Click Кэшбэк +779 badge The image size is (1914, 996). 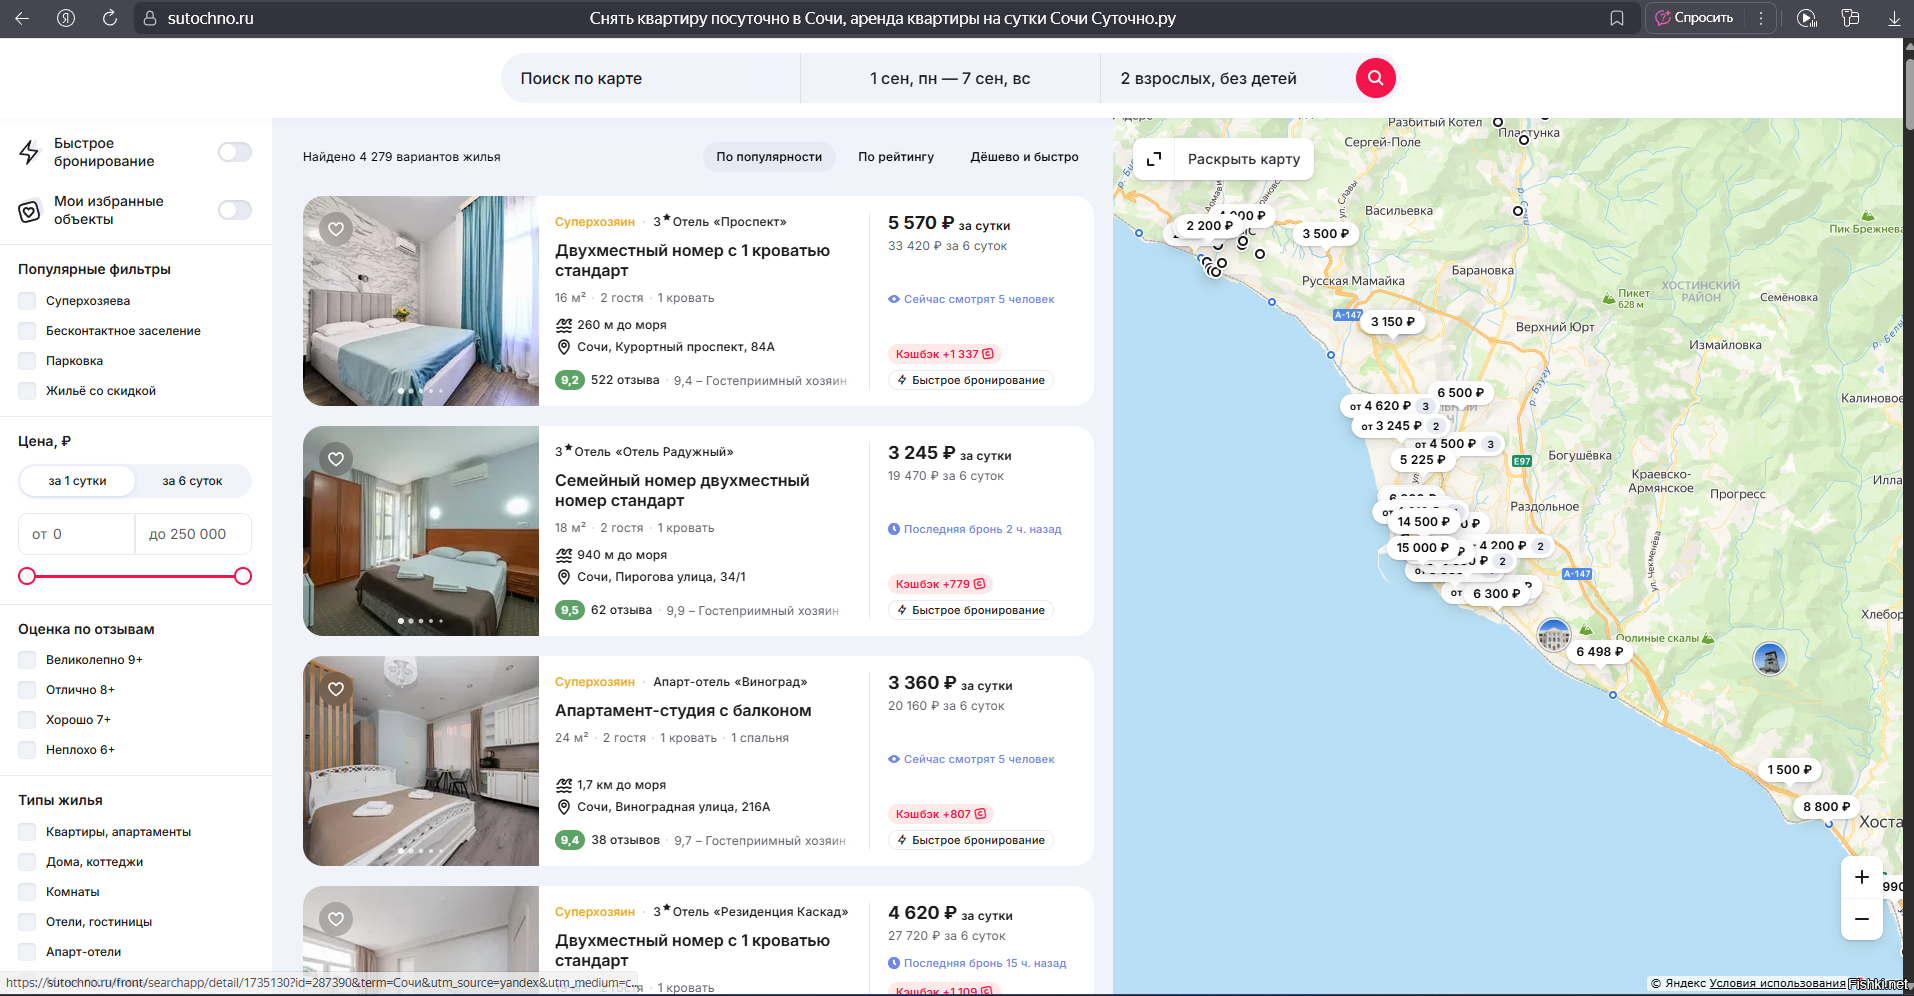click(x=940, y=584)
